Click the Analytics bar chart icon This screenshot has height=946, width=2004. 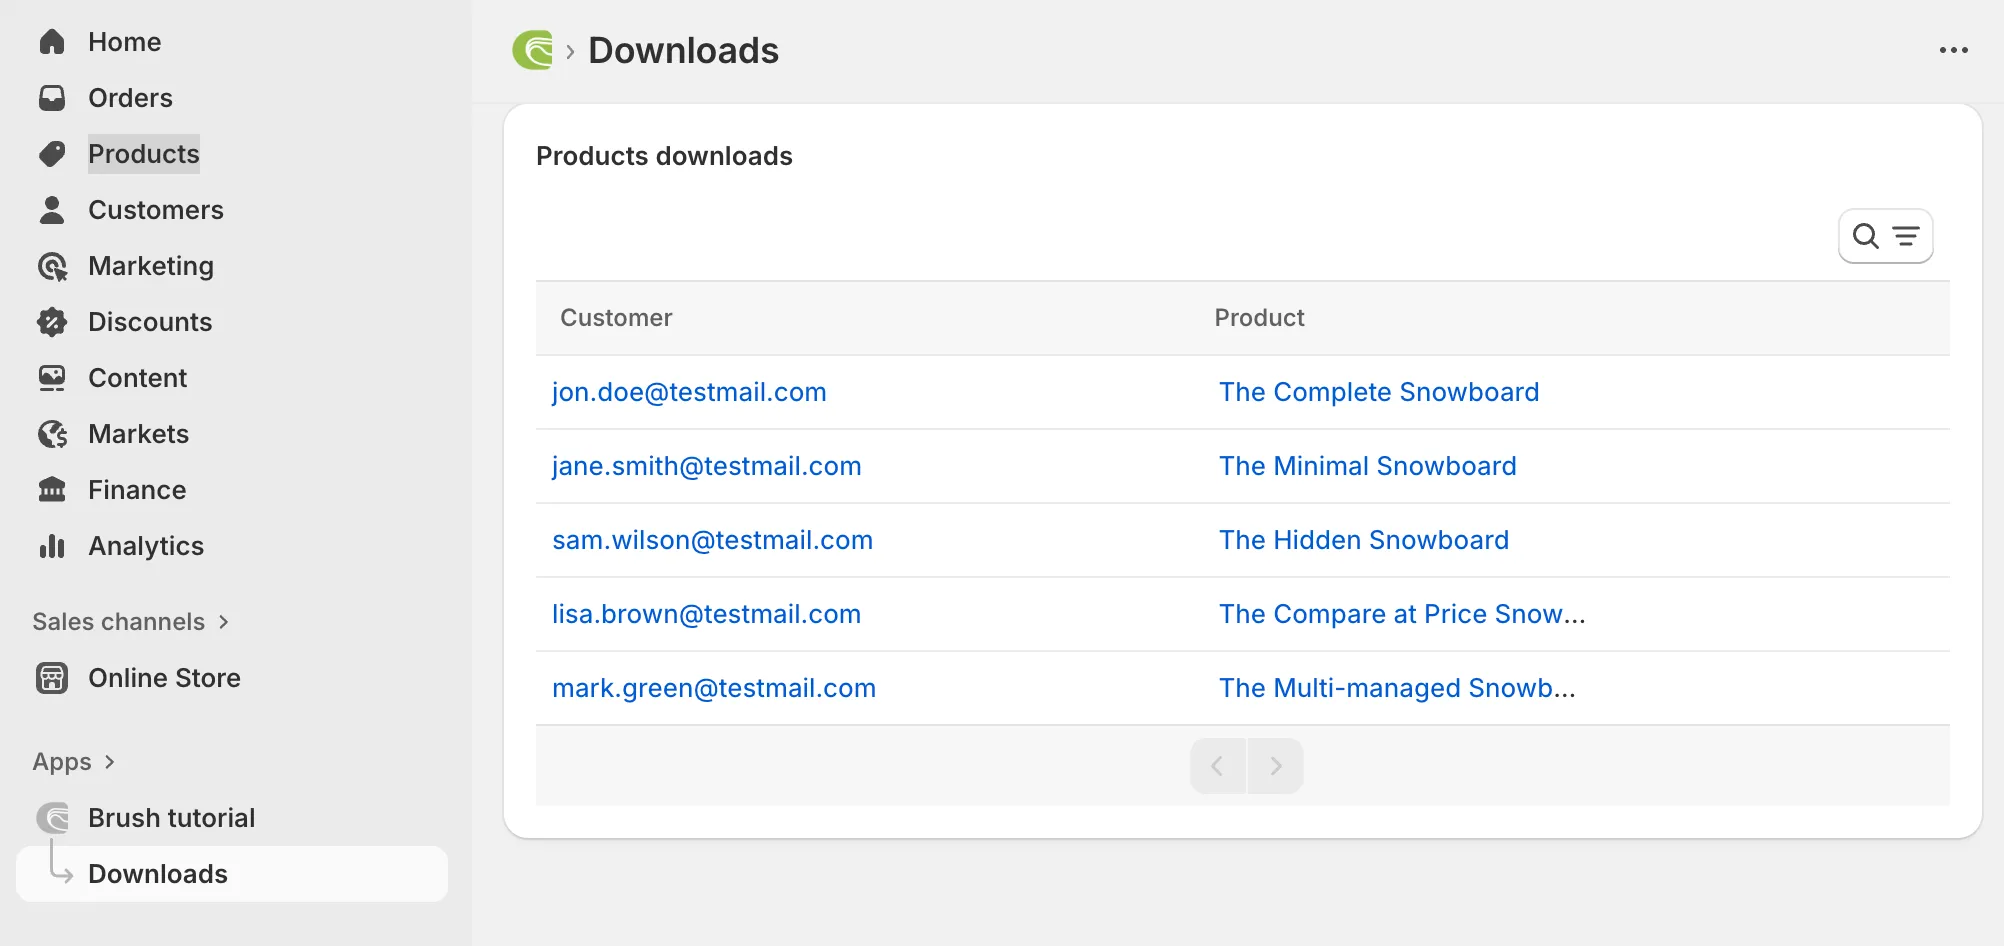52,546
